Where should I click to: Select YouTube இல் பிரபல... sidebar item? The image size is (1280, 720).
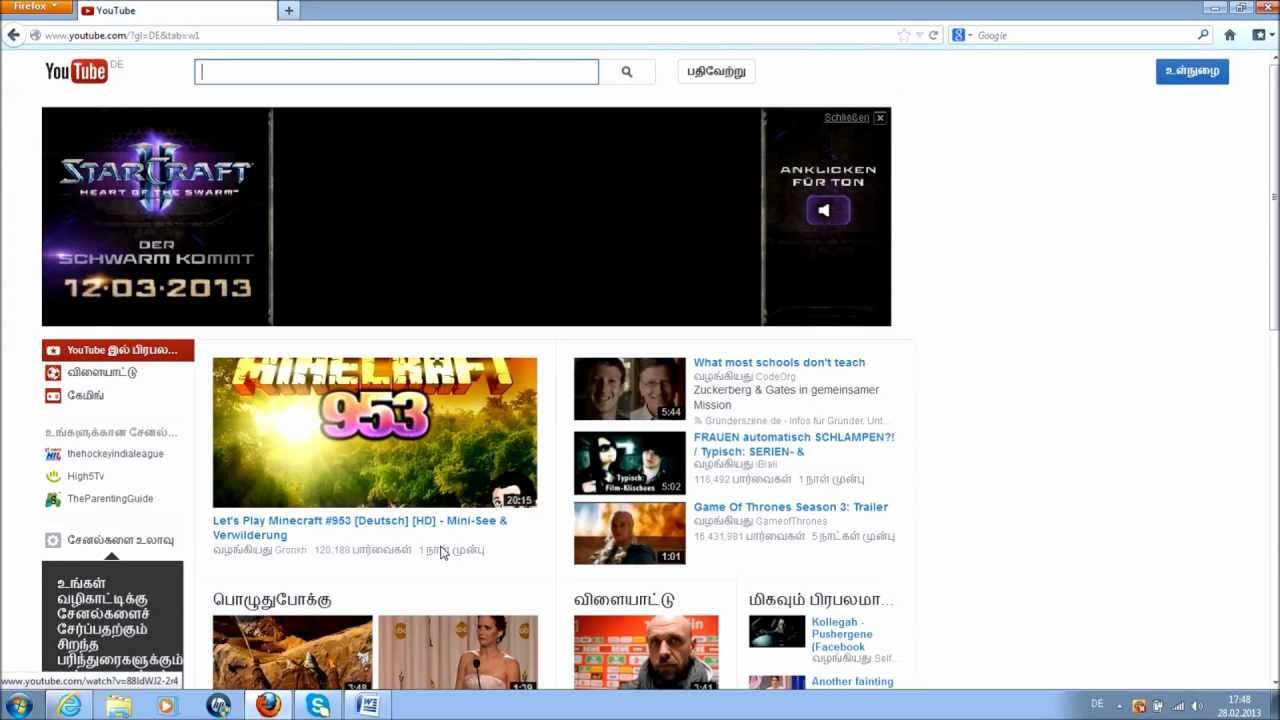tap(118, 350)
